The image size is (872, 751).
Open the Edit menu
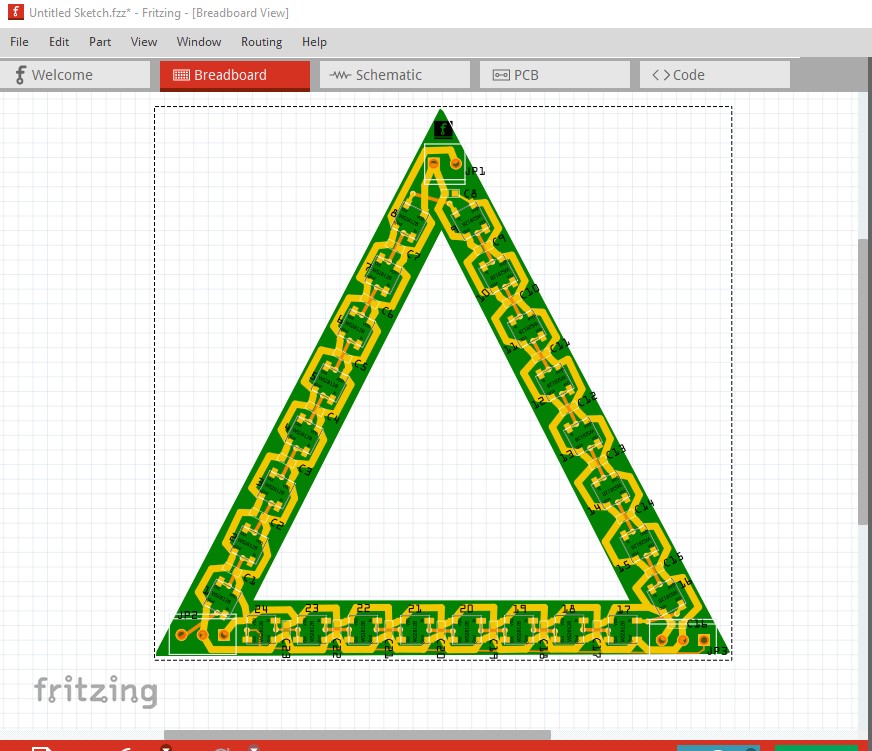59,42
